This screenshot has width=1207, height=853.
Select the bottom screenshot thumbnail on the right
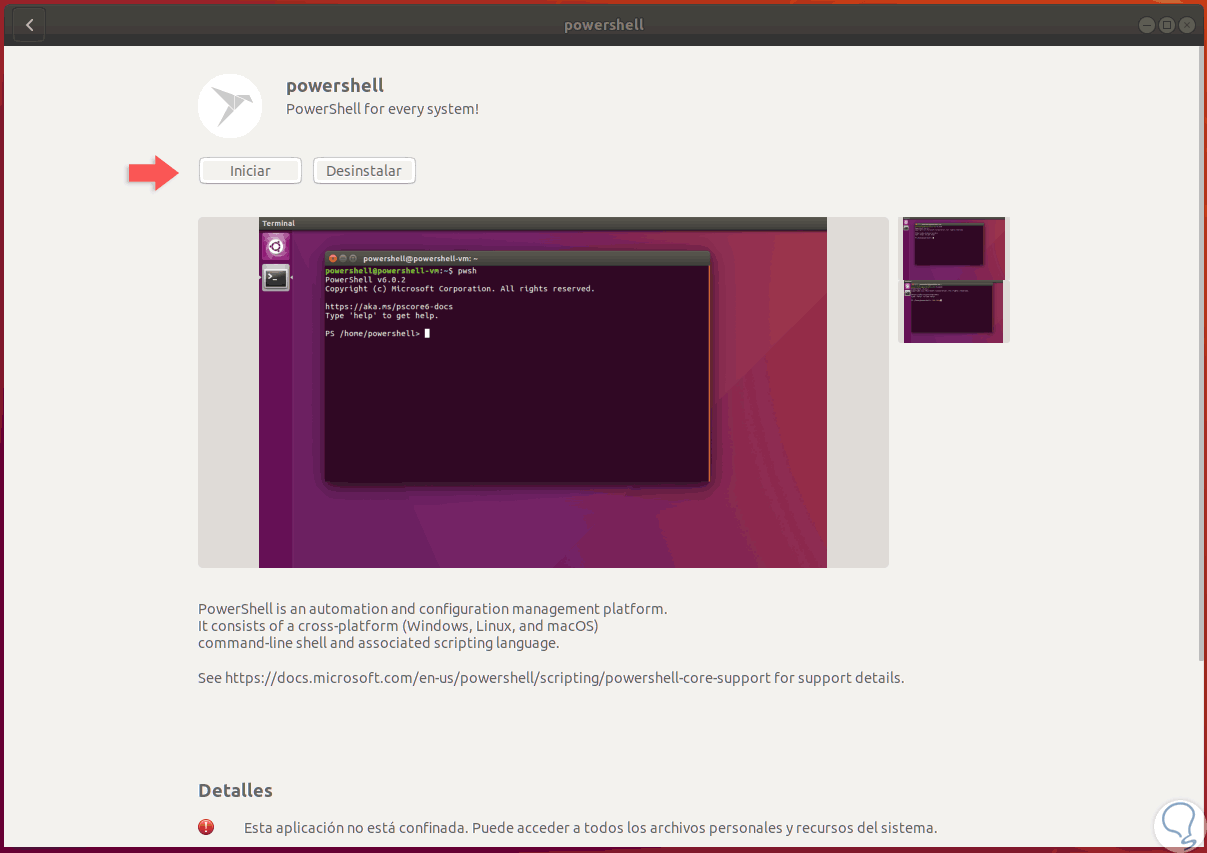pyautogui.click(x=952, y=313)
